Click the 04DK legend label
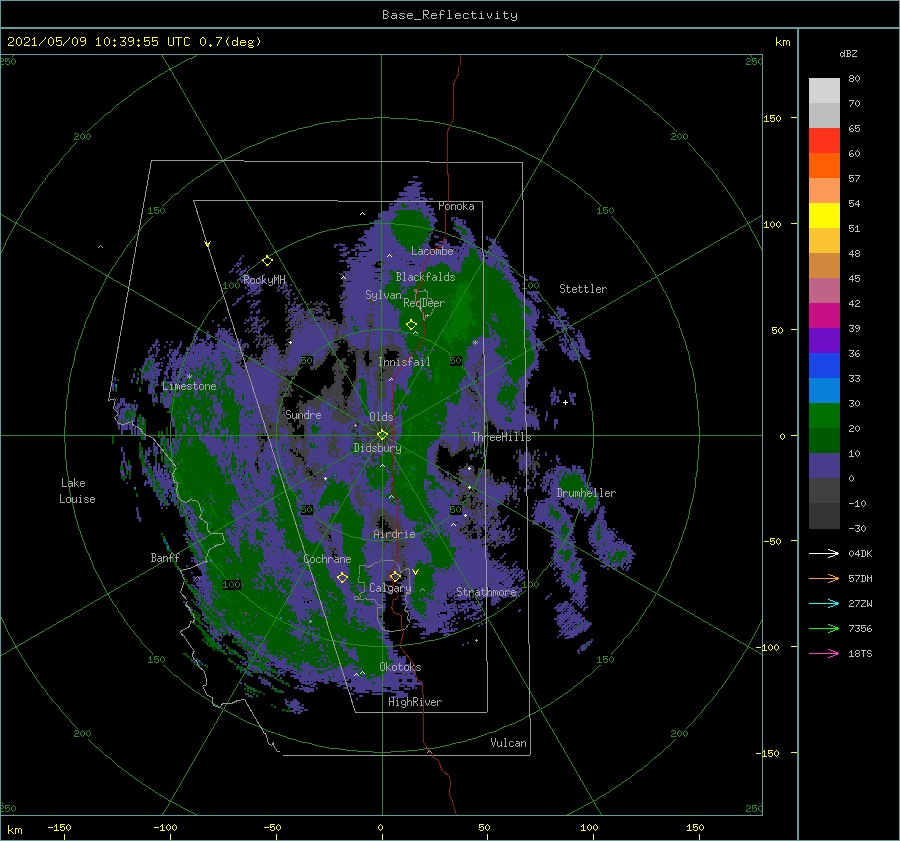Image resolution: width=900 pixels, height=841 pixels. [x=860, y=553]
